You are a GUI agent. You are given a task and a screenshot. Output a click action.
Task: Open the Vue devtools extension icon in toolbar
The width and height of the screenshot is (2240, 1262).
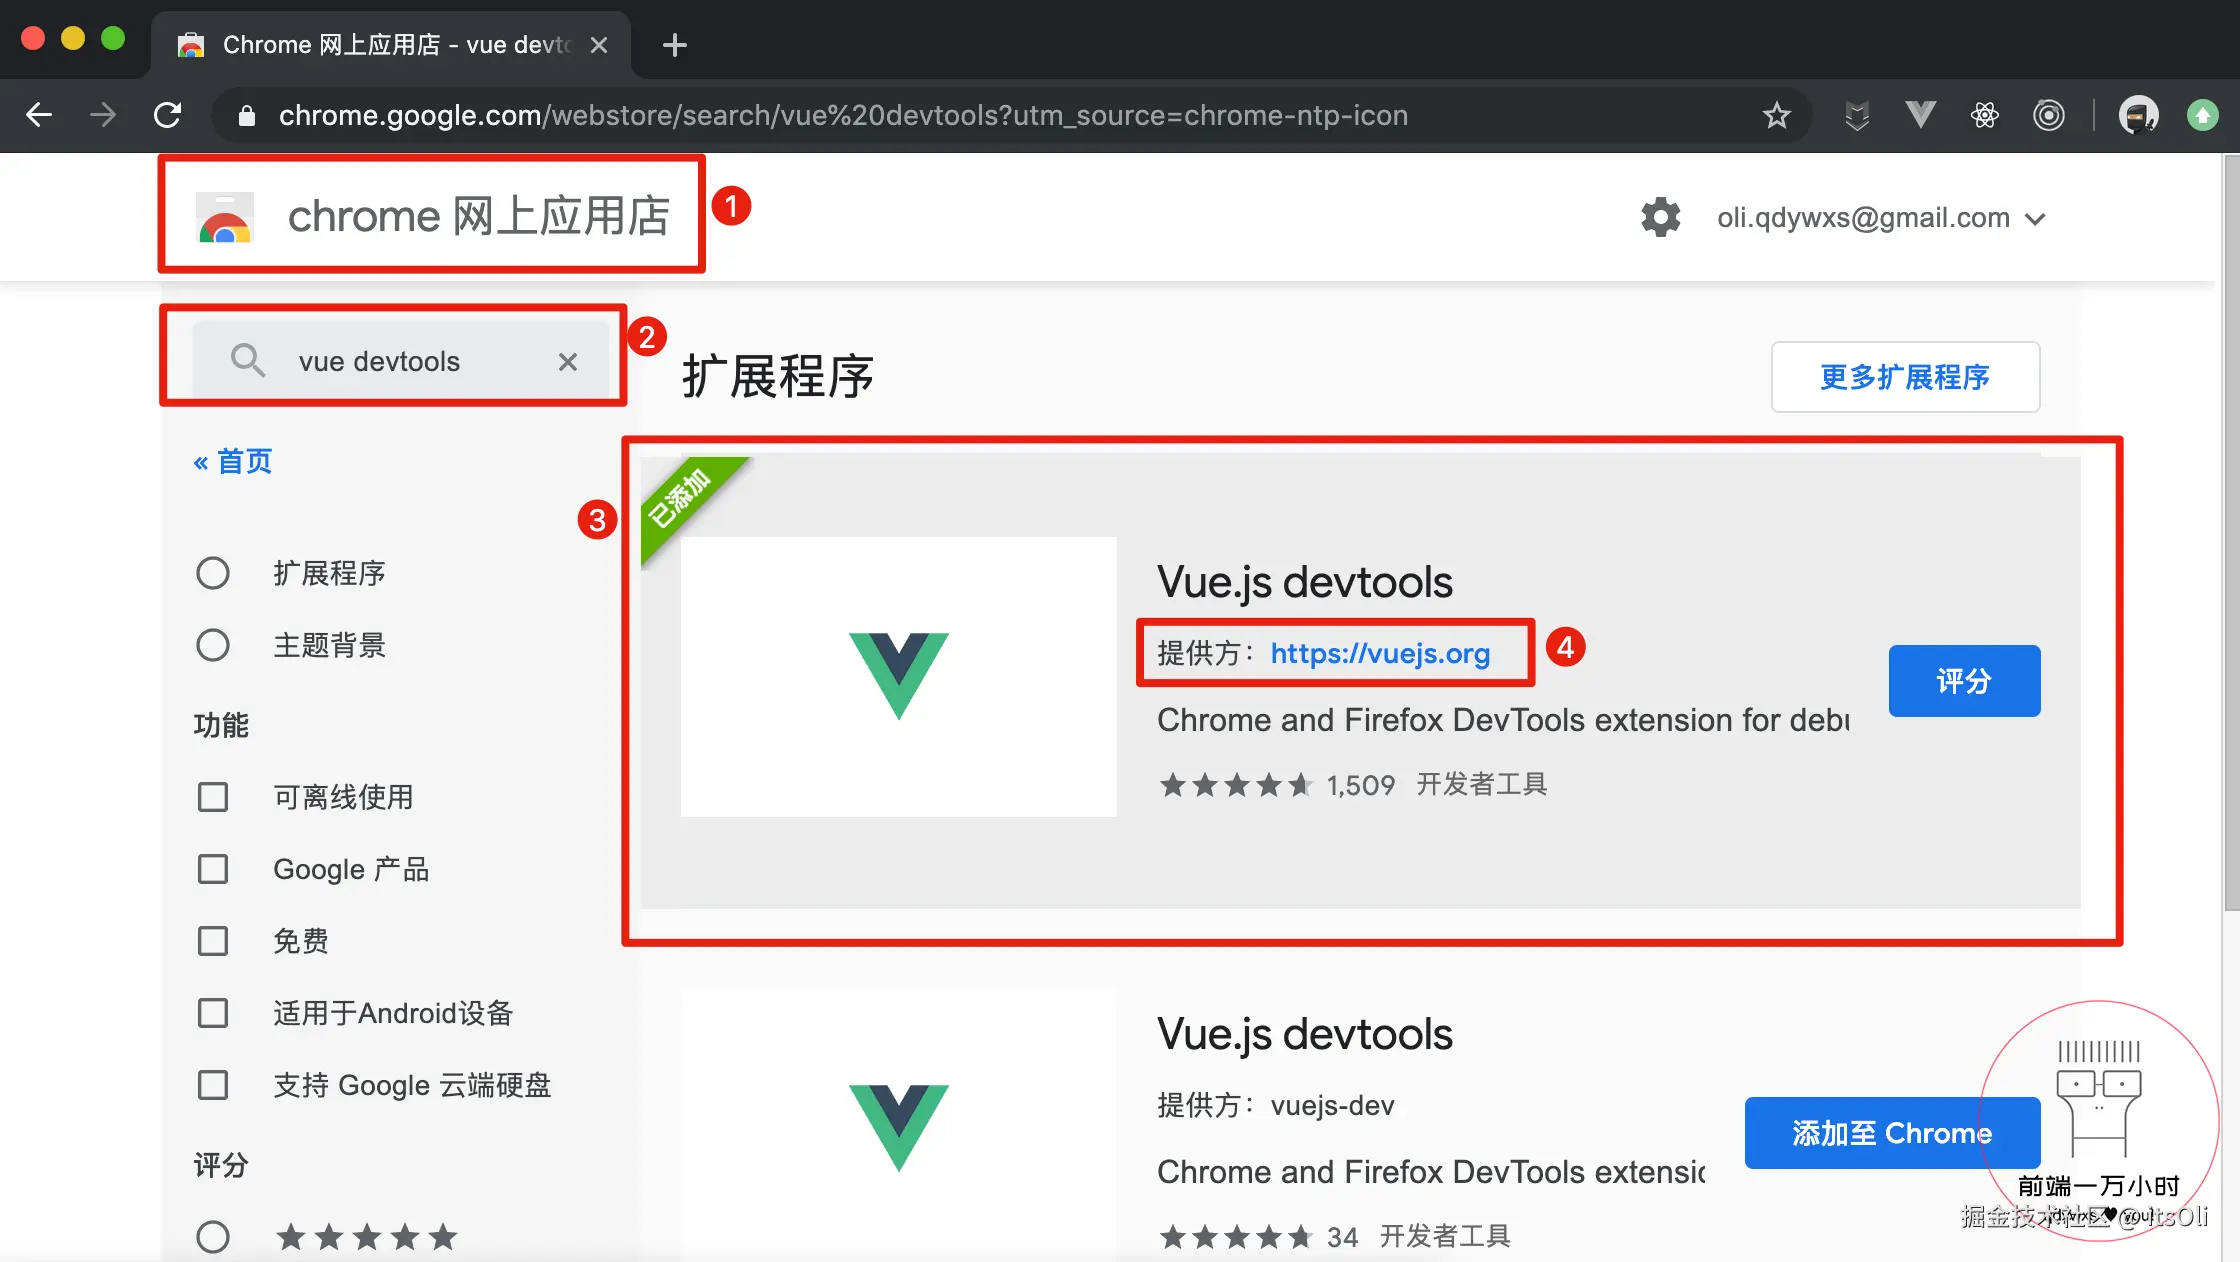(x=1920, y=116)
